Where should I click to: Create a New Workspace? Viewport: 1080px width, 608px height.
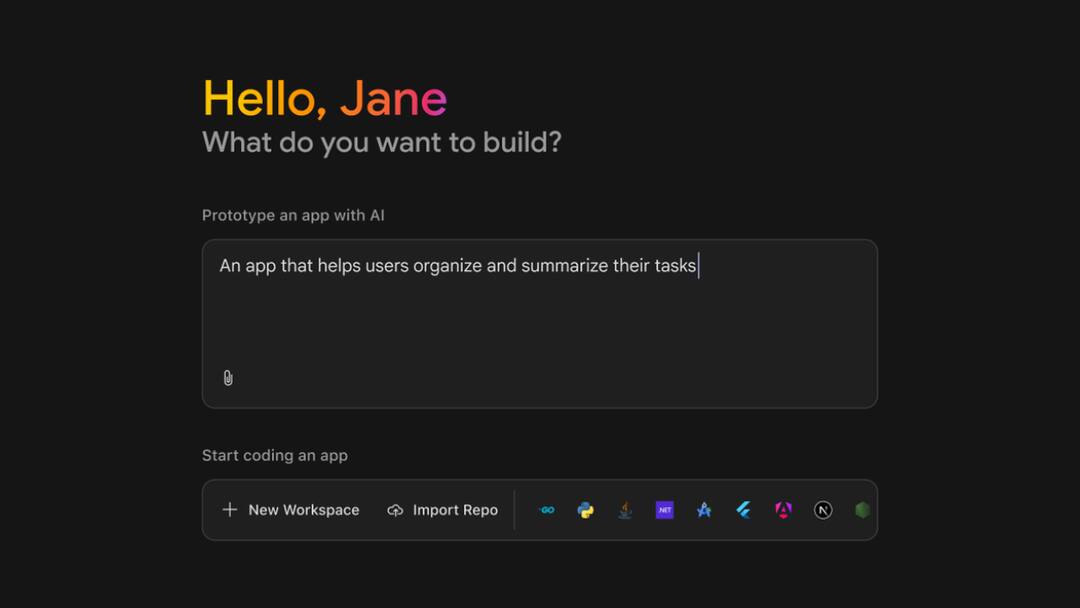pyautogui.click(x=303, y=510)
